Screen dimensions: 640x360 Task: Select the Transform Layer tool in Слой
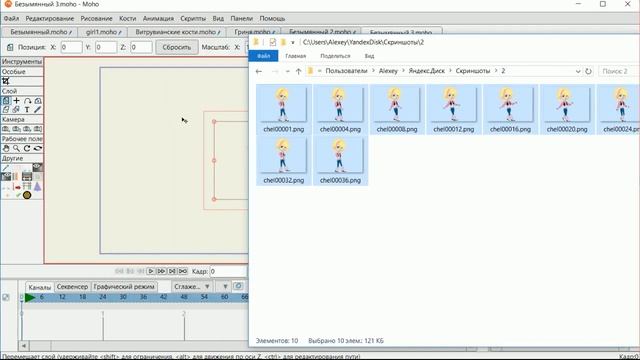pyautogui.click(x=6, y=100)
